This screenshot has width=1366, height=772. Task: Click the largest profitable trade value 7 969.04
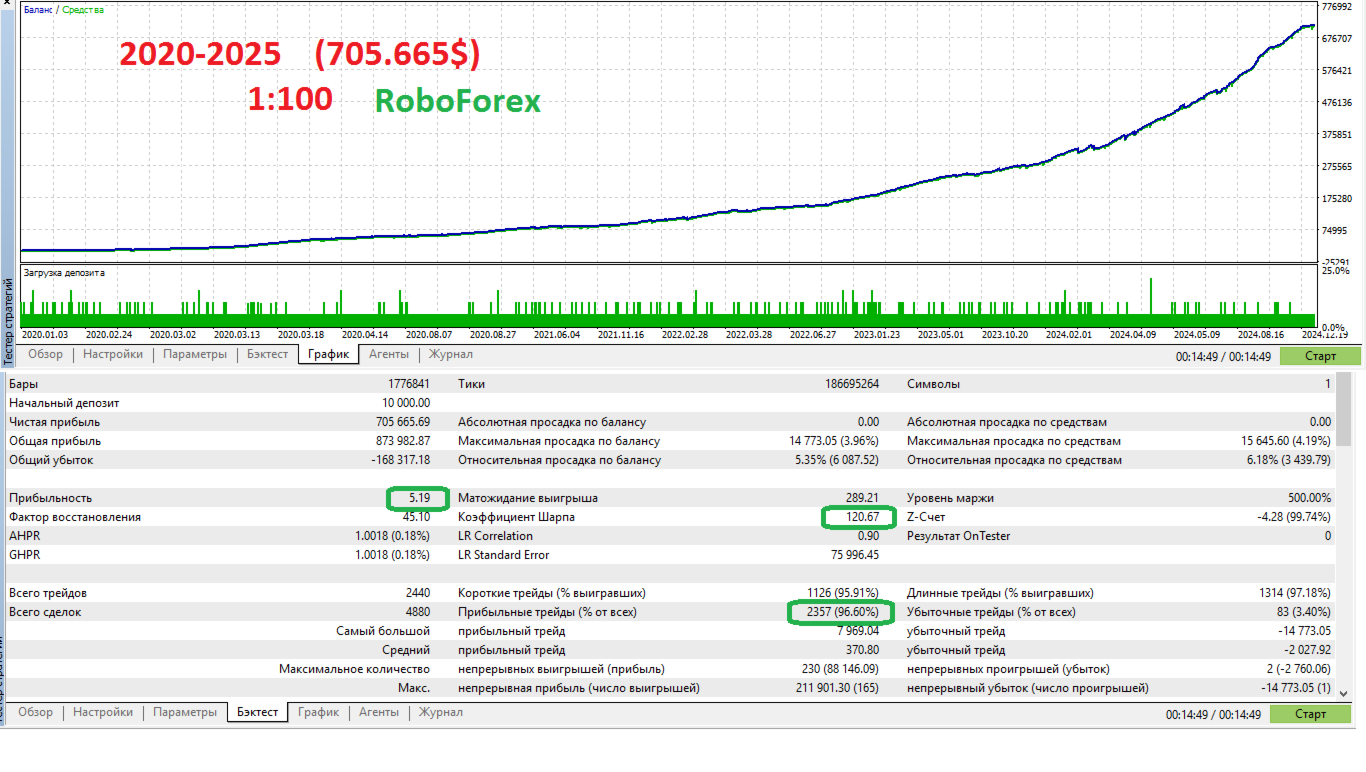point(858,631)
